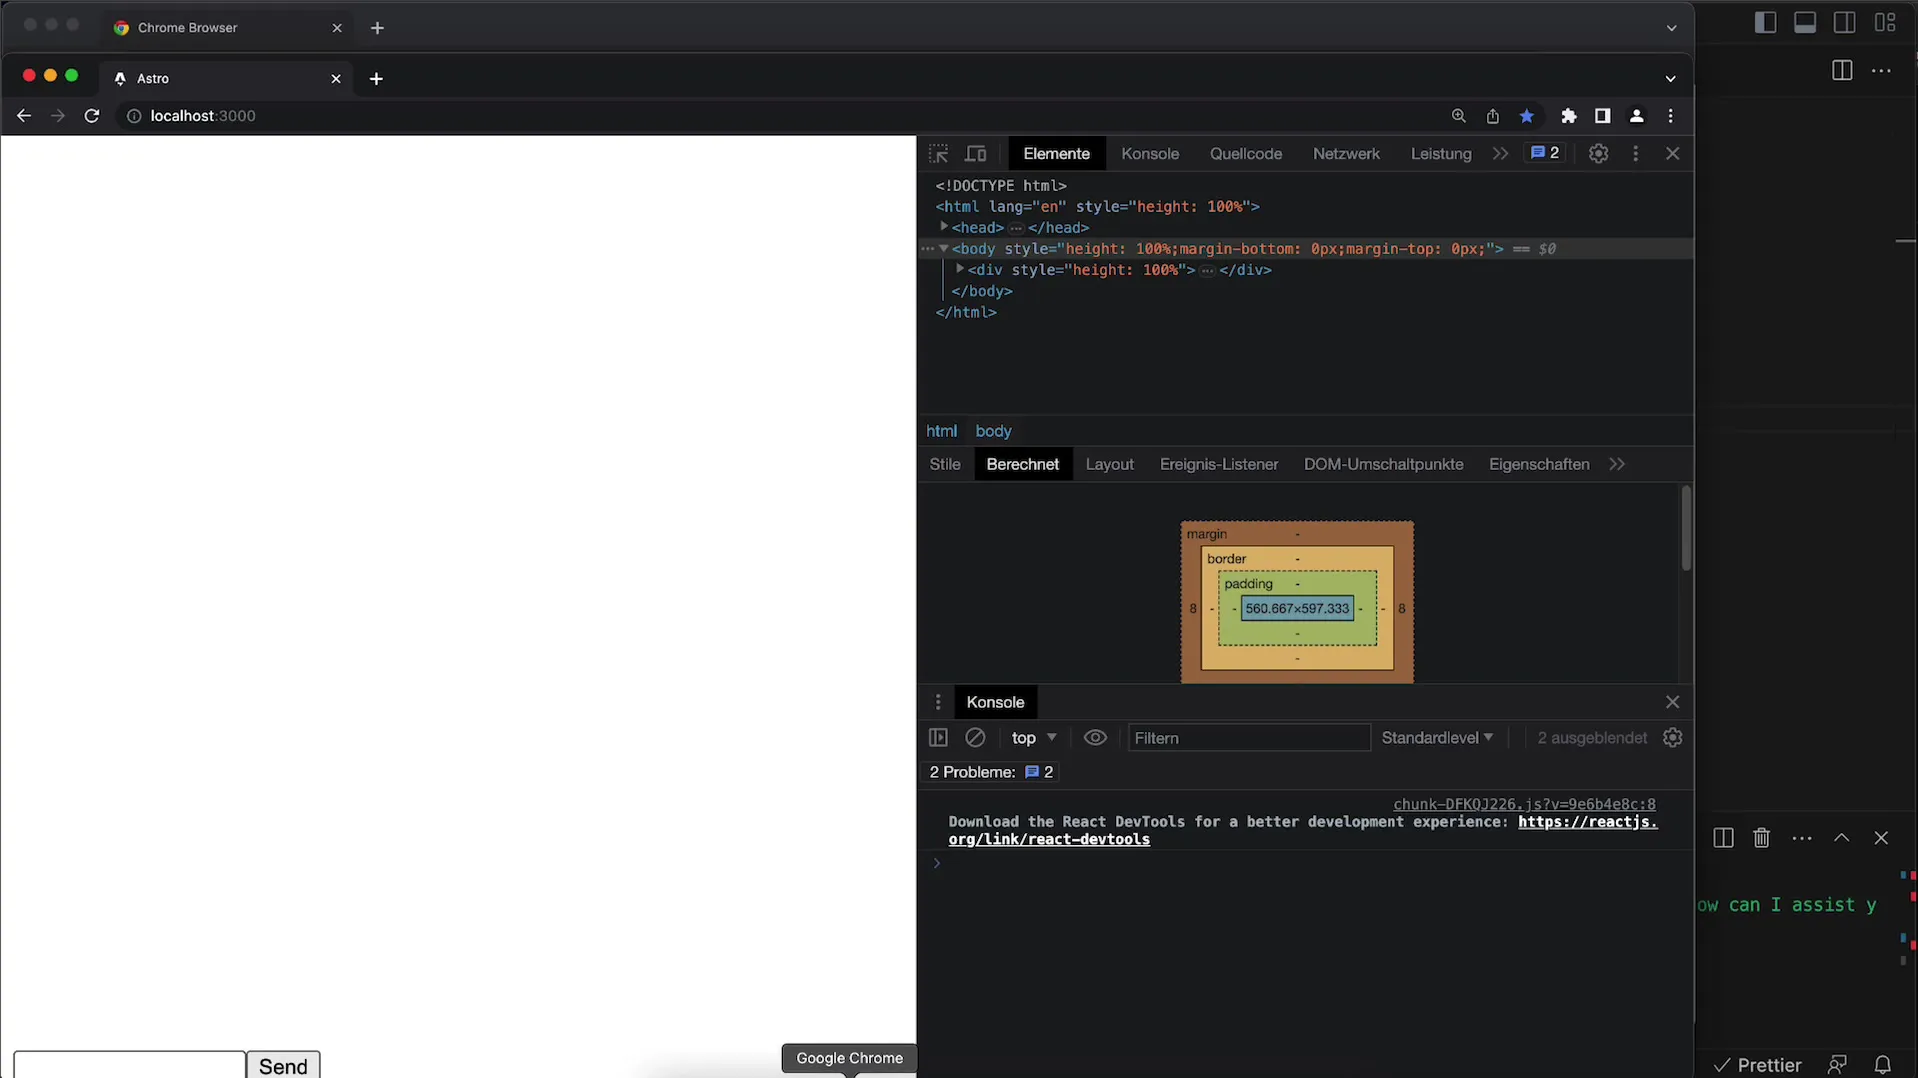Click the issues counter badge showing 2
The height and width of the screenshot is (1078, 1918).
[x=1545, y=153]
